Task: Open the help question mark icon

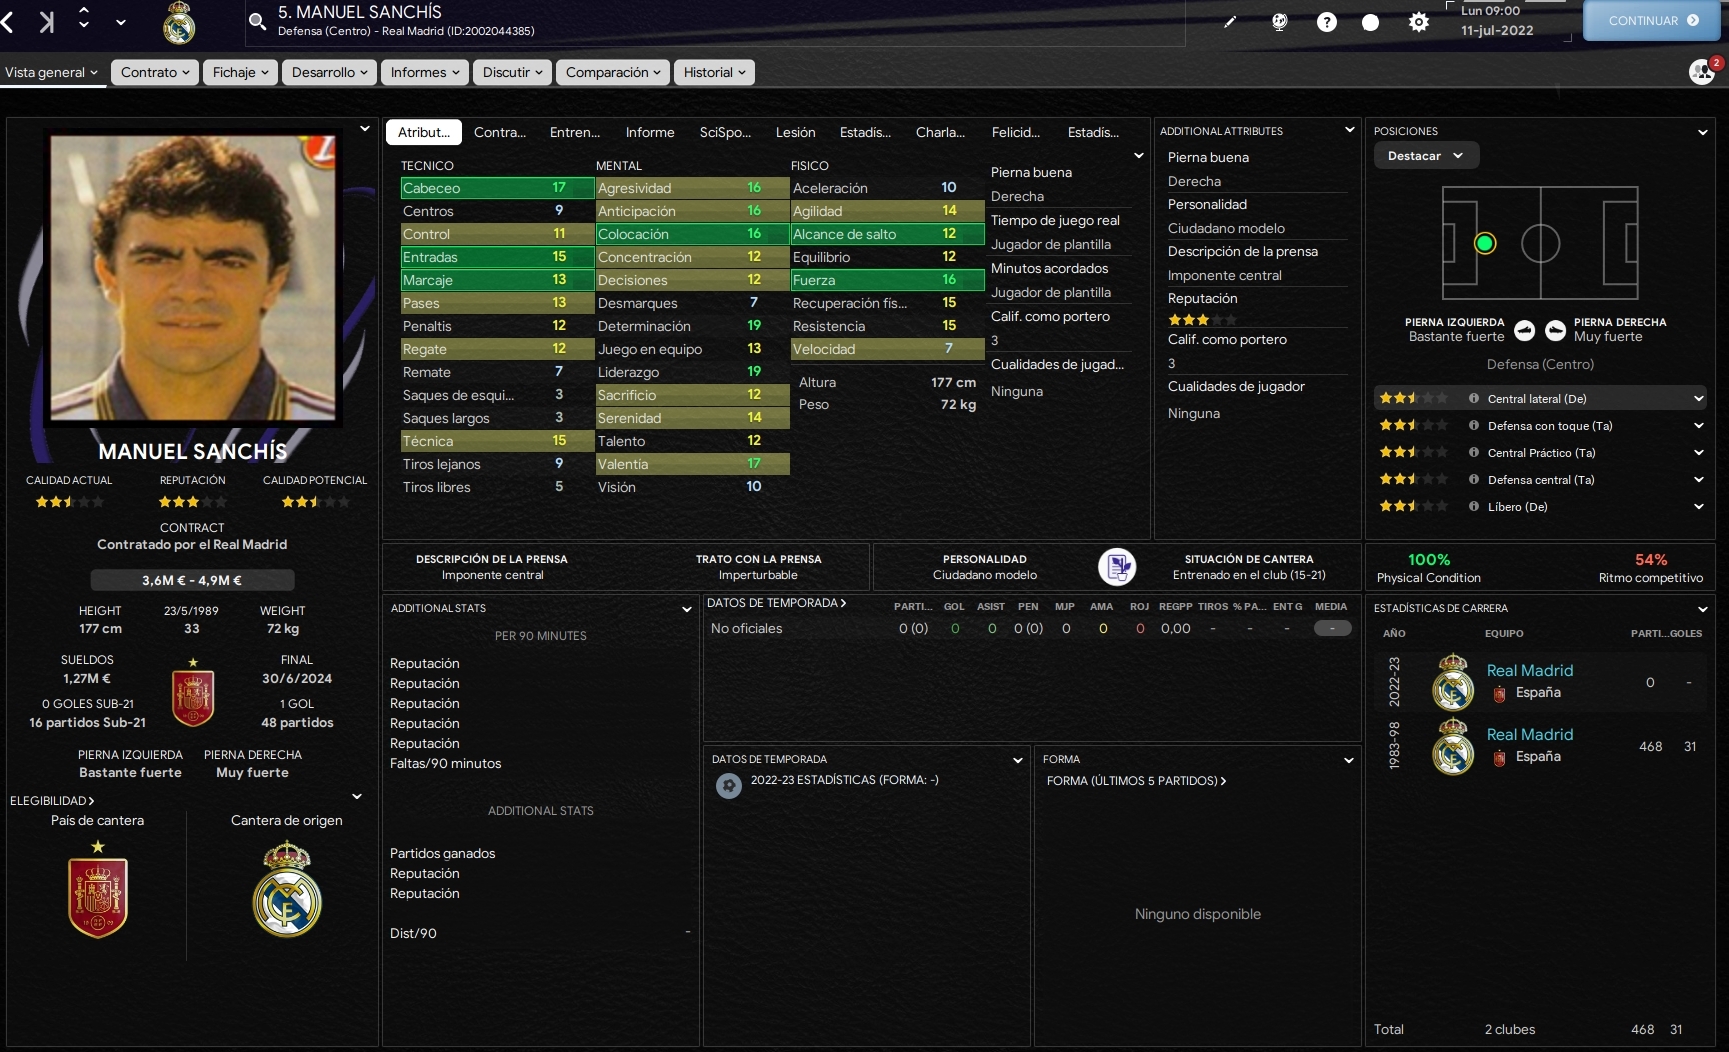Action: [x=1326, y=22]
